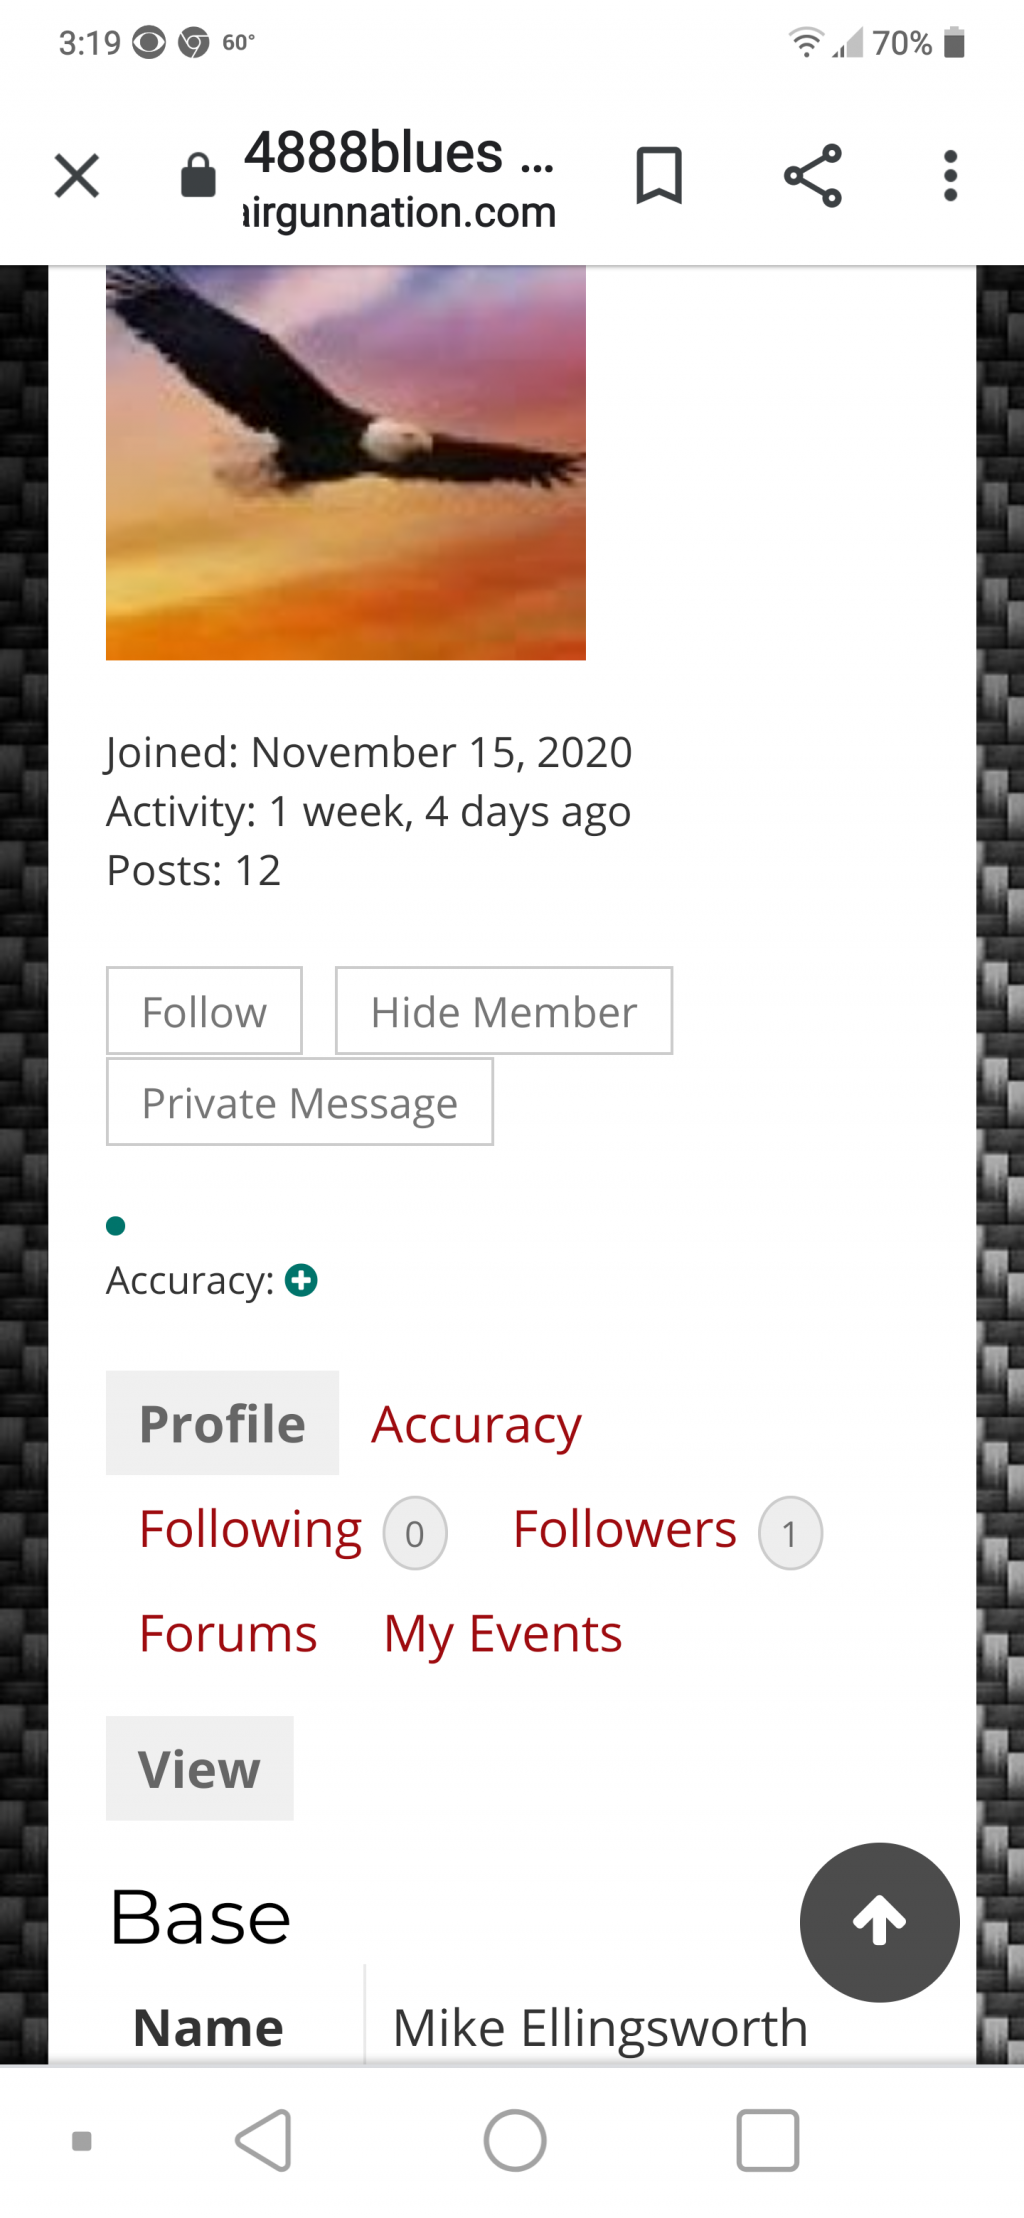Tap the Android back navigation icon

coord(265,2140)
